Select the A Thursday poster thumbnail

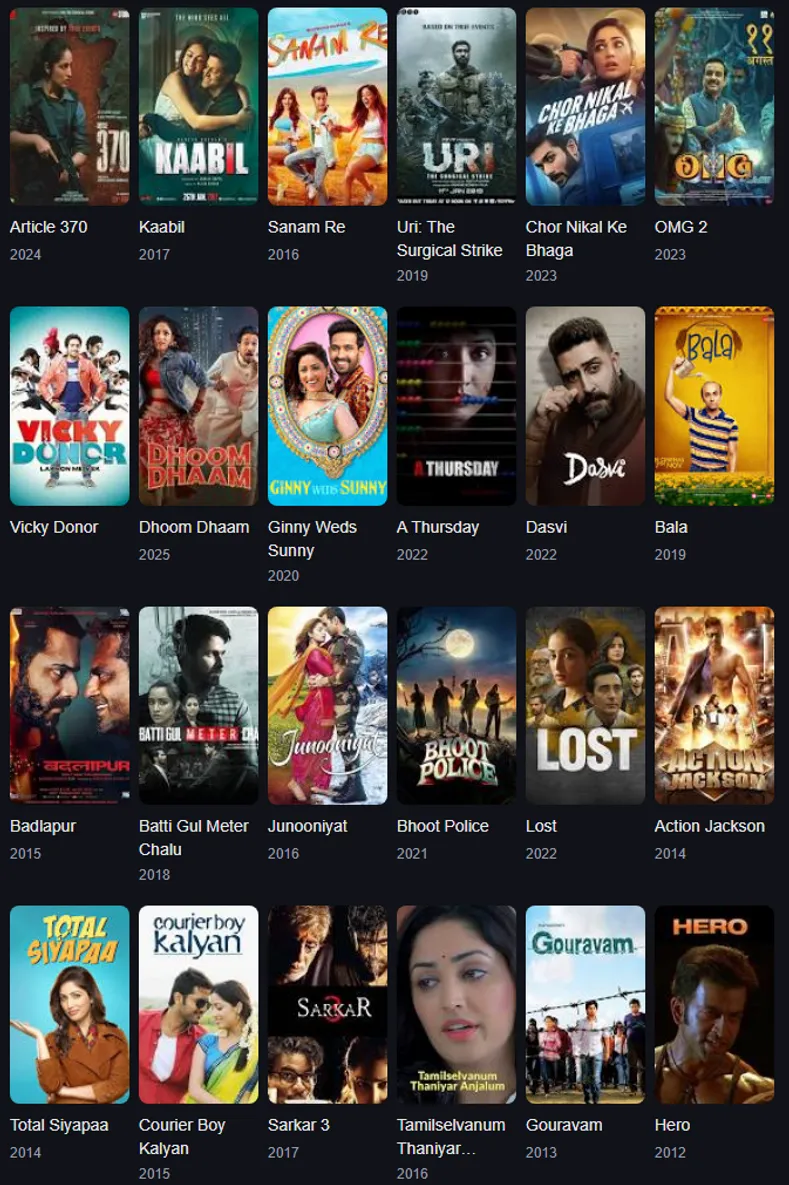click(x=456, y=406)
